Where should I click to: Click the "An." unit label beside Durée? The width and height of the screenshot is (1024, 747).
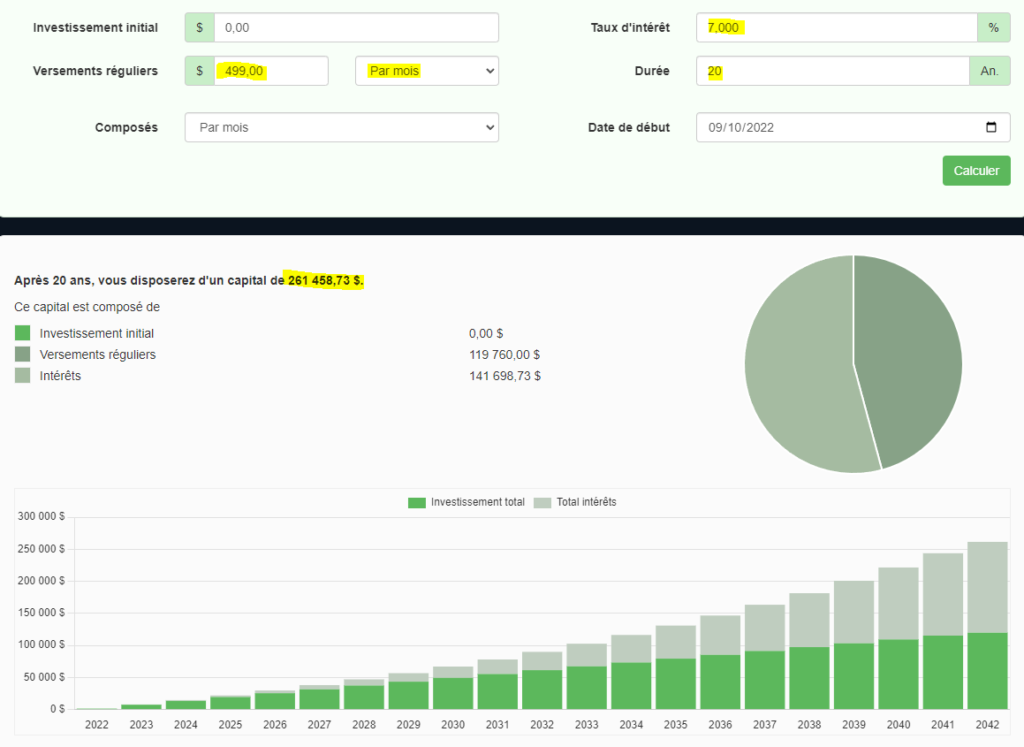pos(990,70)
